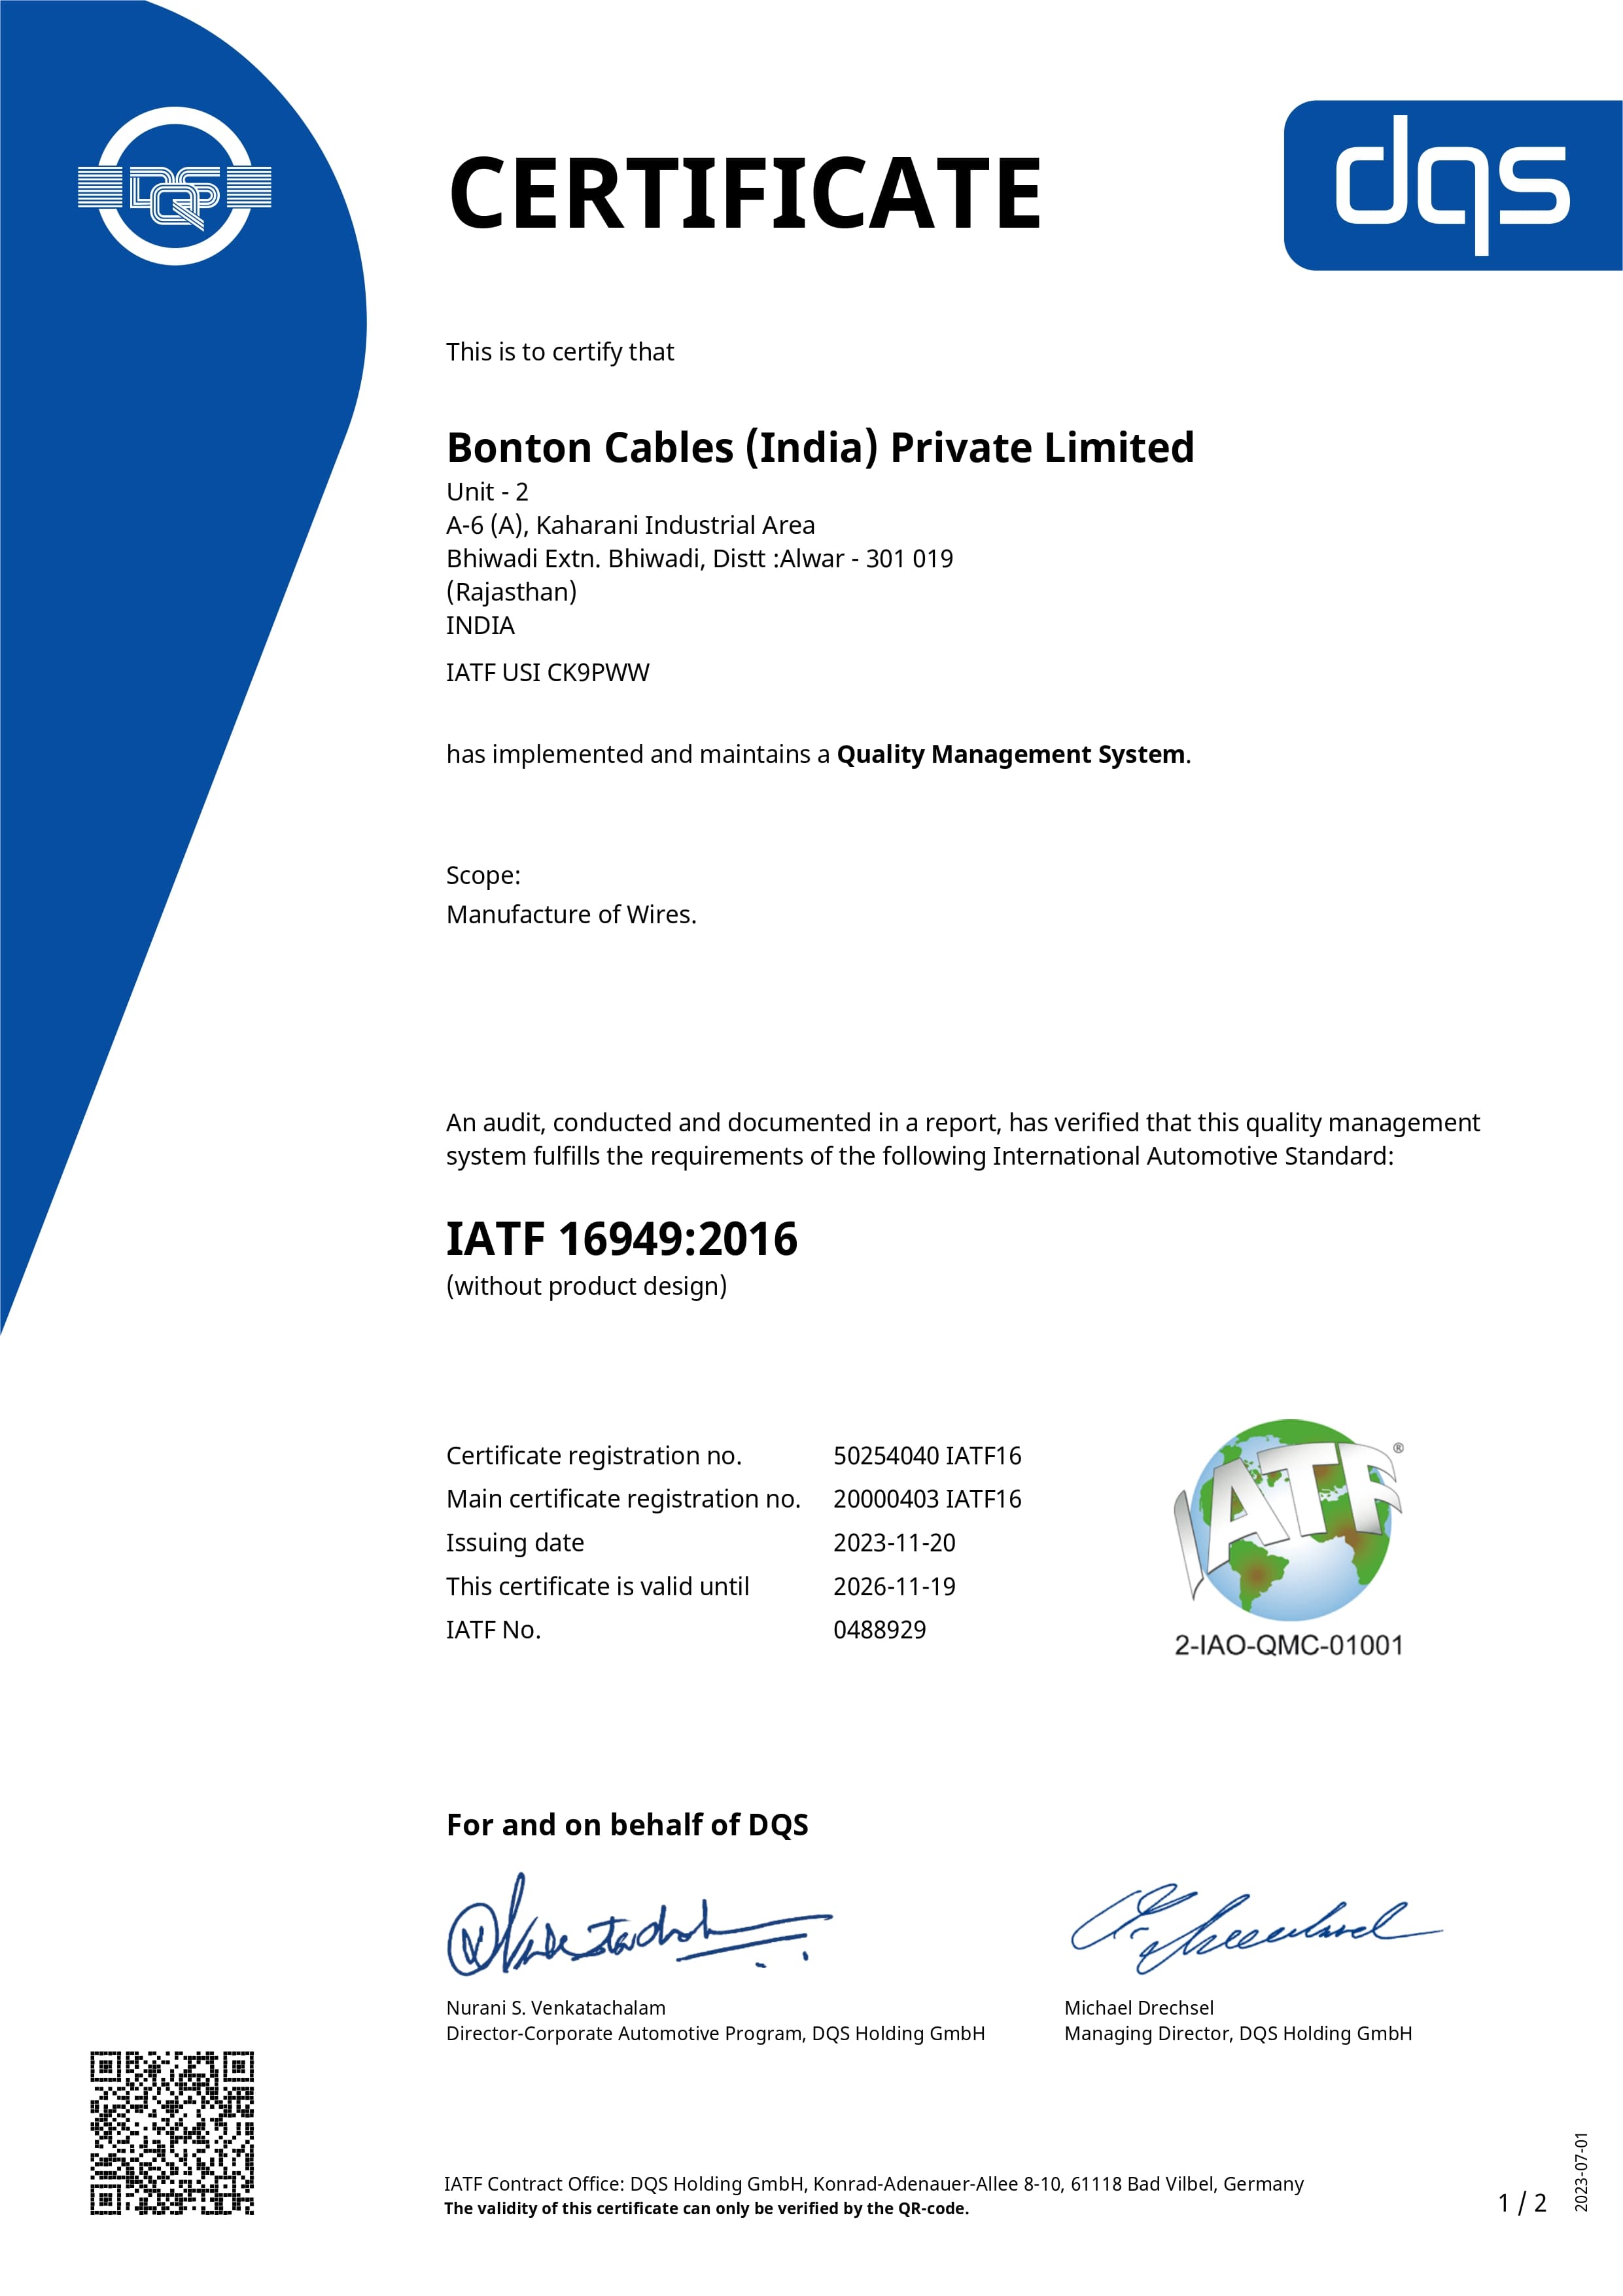
Task: Click the blue dqs brand logo
Action: [x=1452, y=185]
